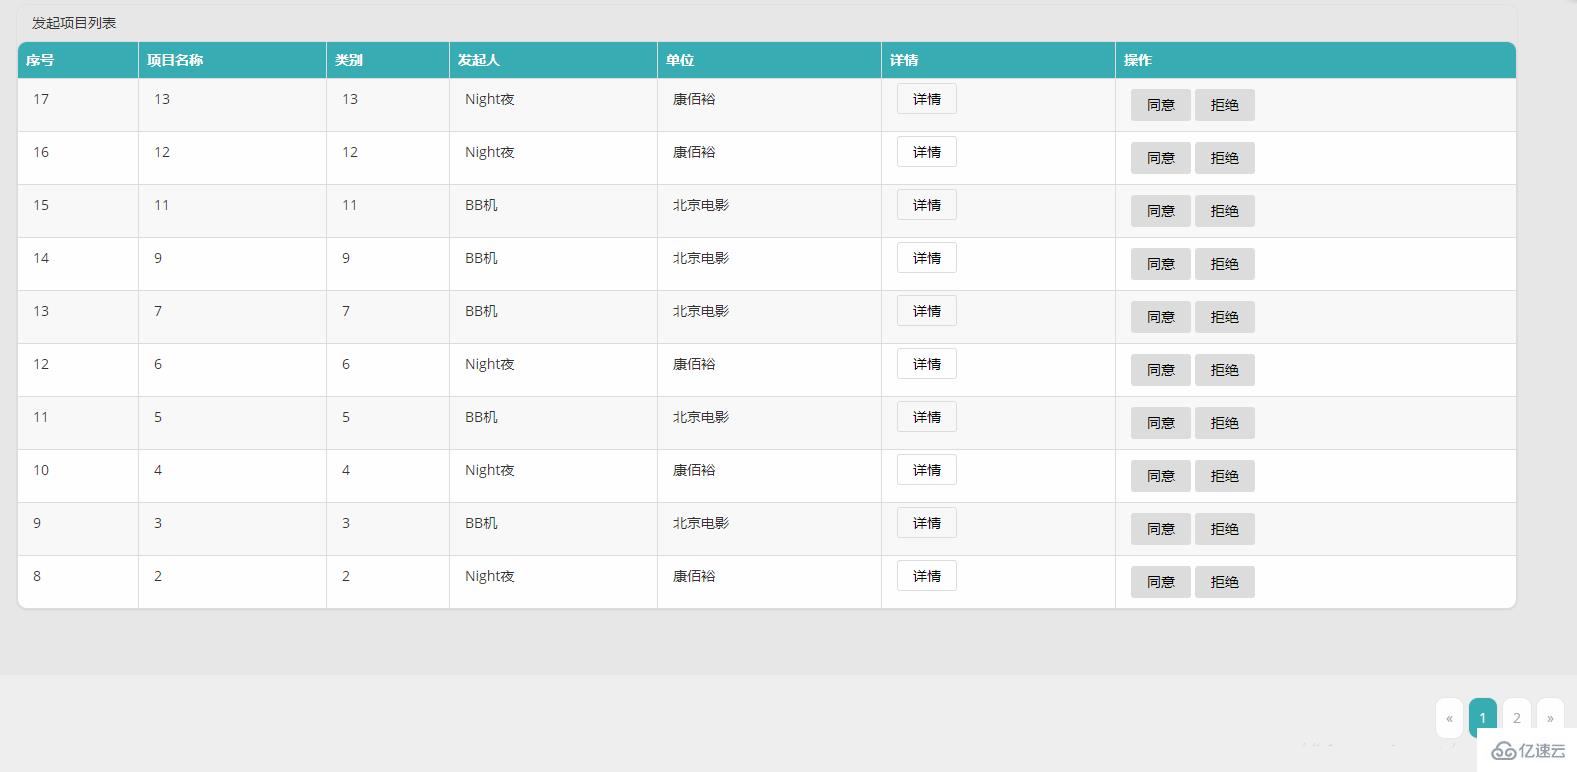Select 北京电影 in row 14
The height and width of the screenshot is (772, 1577).
[x=701, y=258]
